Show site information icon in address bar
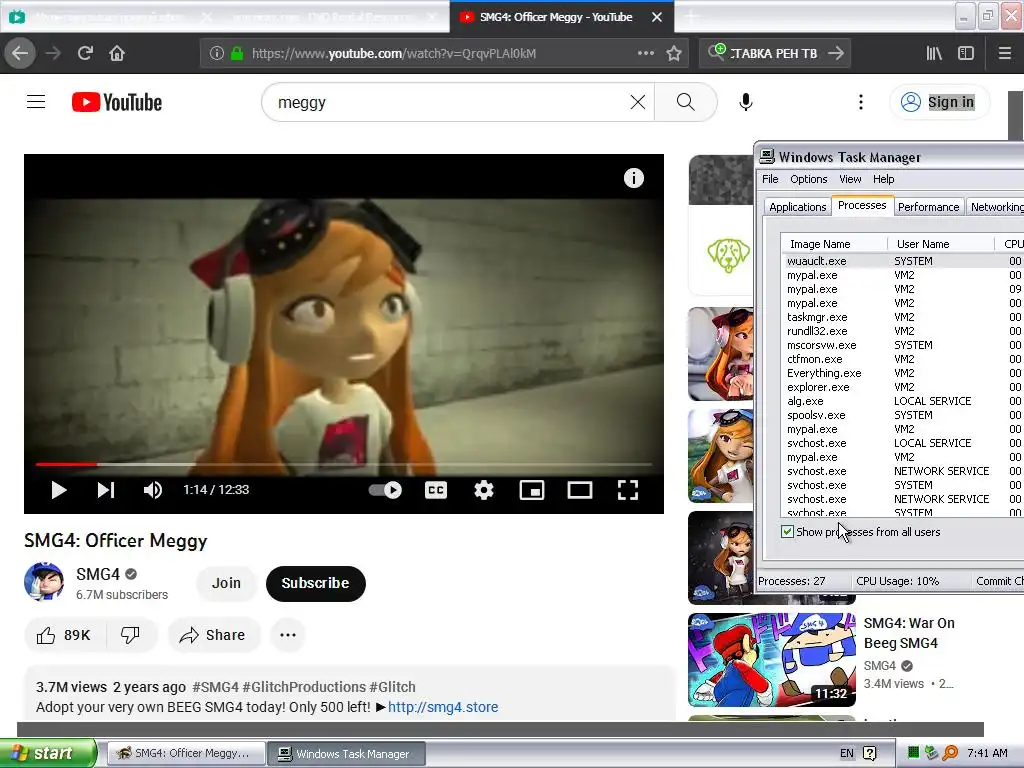 click(217, 54)
